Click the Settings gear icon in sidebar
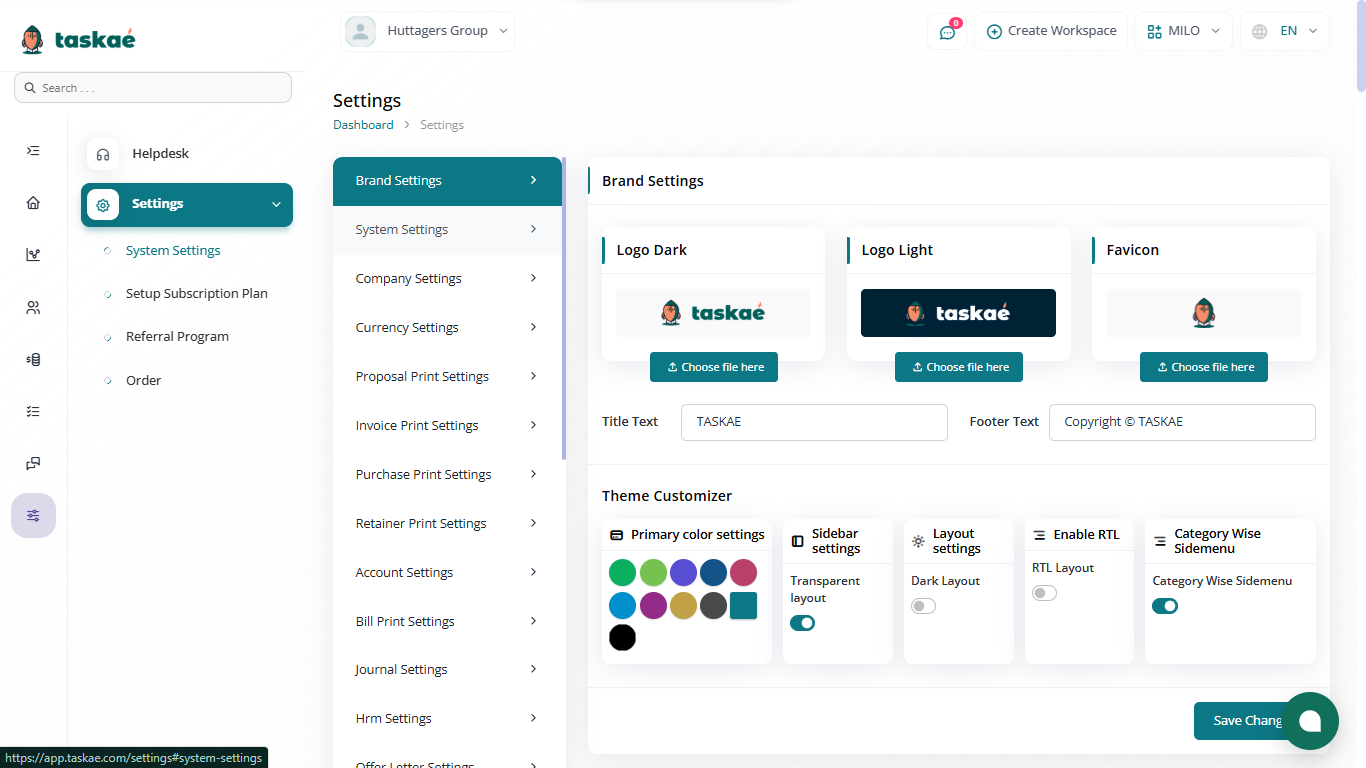The width and height of the screenshot is (1366, 768). [103, 204]
